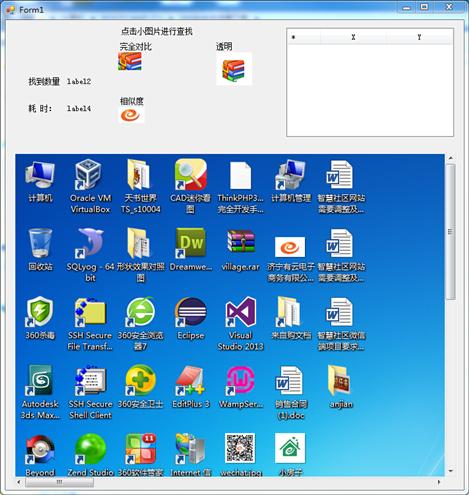Select the Recycle Bin 回收站 icon
This screenshot has width=469, height=495.
point(40,243)
